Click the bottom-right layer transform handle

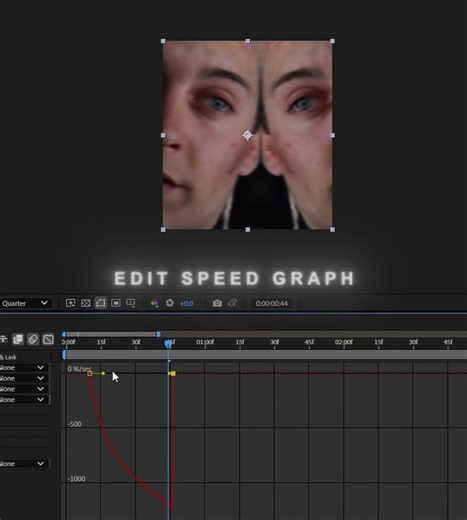click(x=332, y=230)
